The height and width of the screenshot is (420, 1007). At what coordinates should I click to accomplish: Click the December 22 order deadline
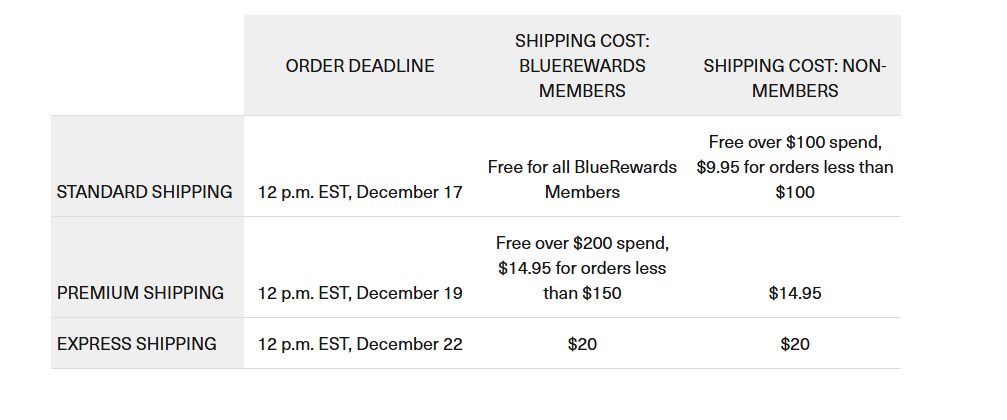(x=360, y=344)
